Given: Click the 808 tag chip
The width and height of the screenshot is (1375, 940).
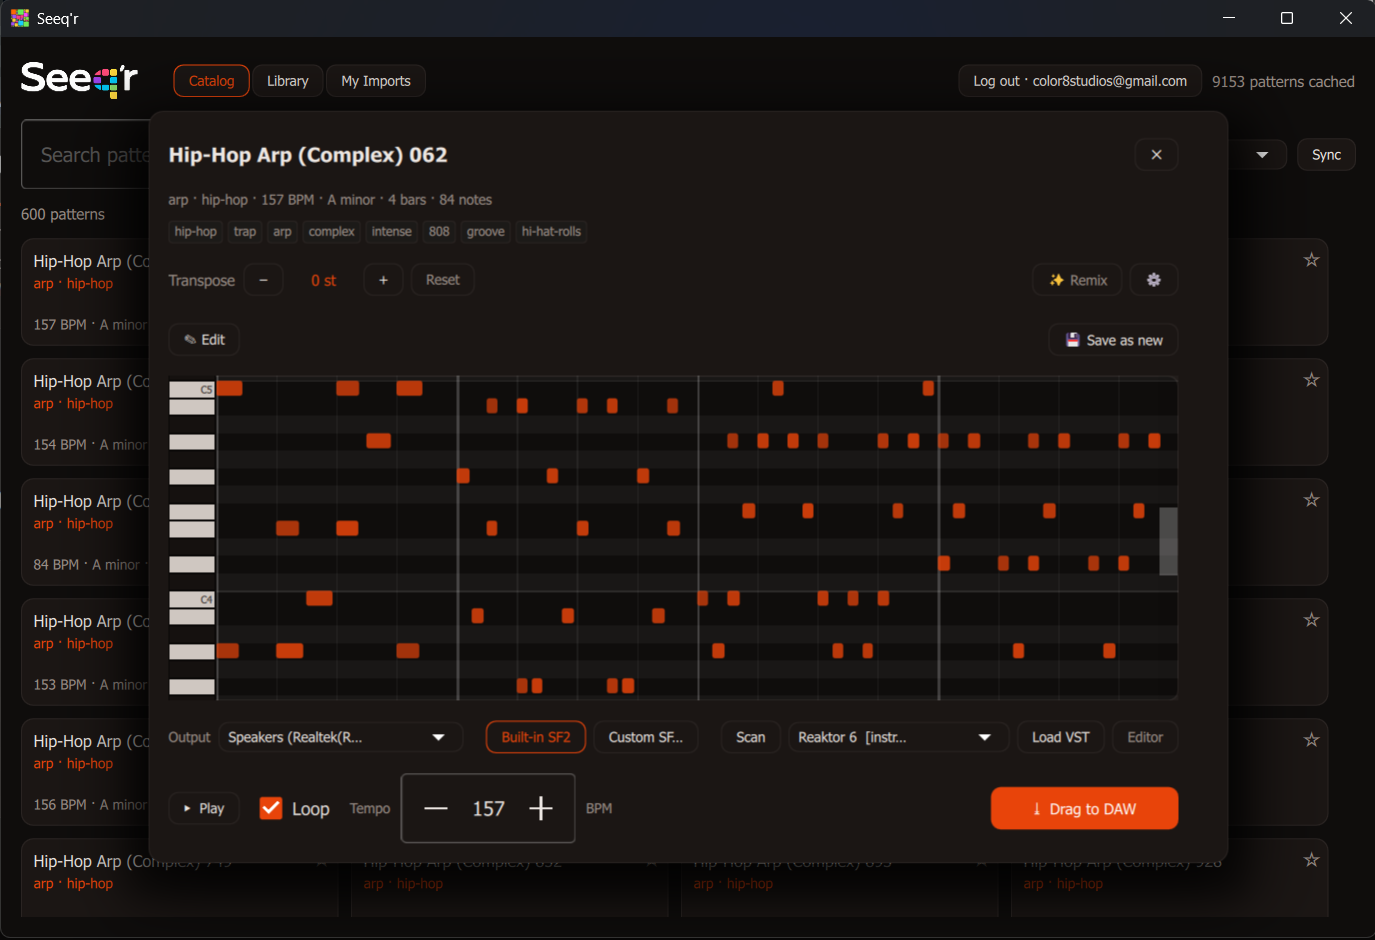Looking at the screenshot, I should (x=439, y=232).
